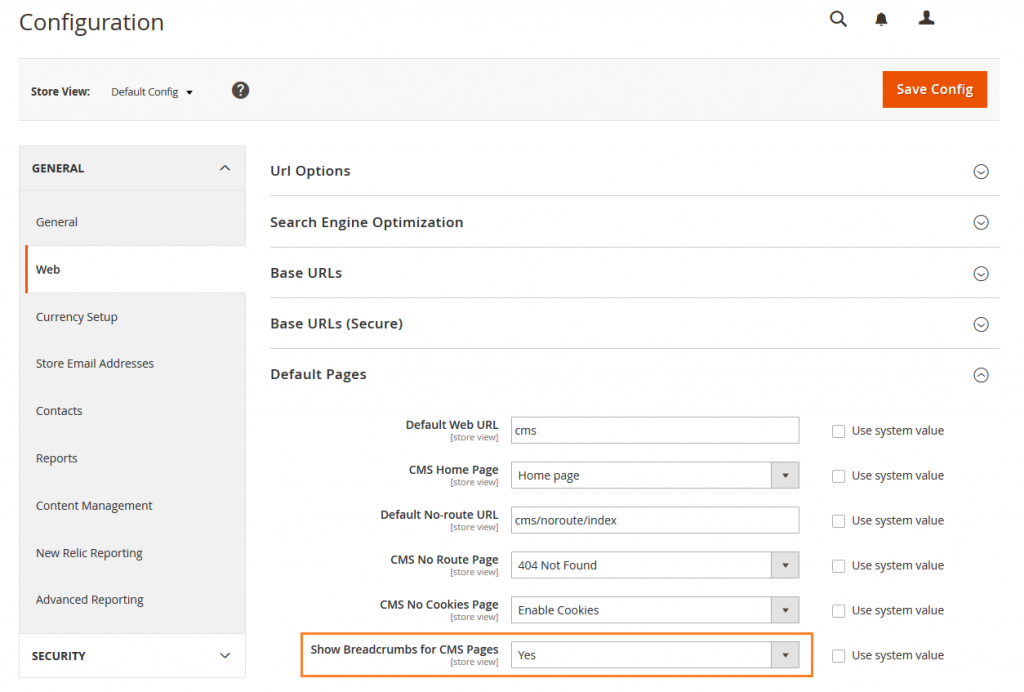Save the configuration with Save Config
This screenshot has height=692, width=1024.
[x=934, y=89]
